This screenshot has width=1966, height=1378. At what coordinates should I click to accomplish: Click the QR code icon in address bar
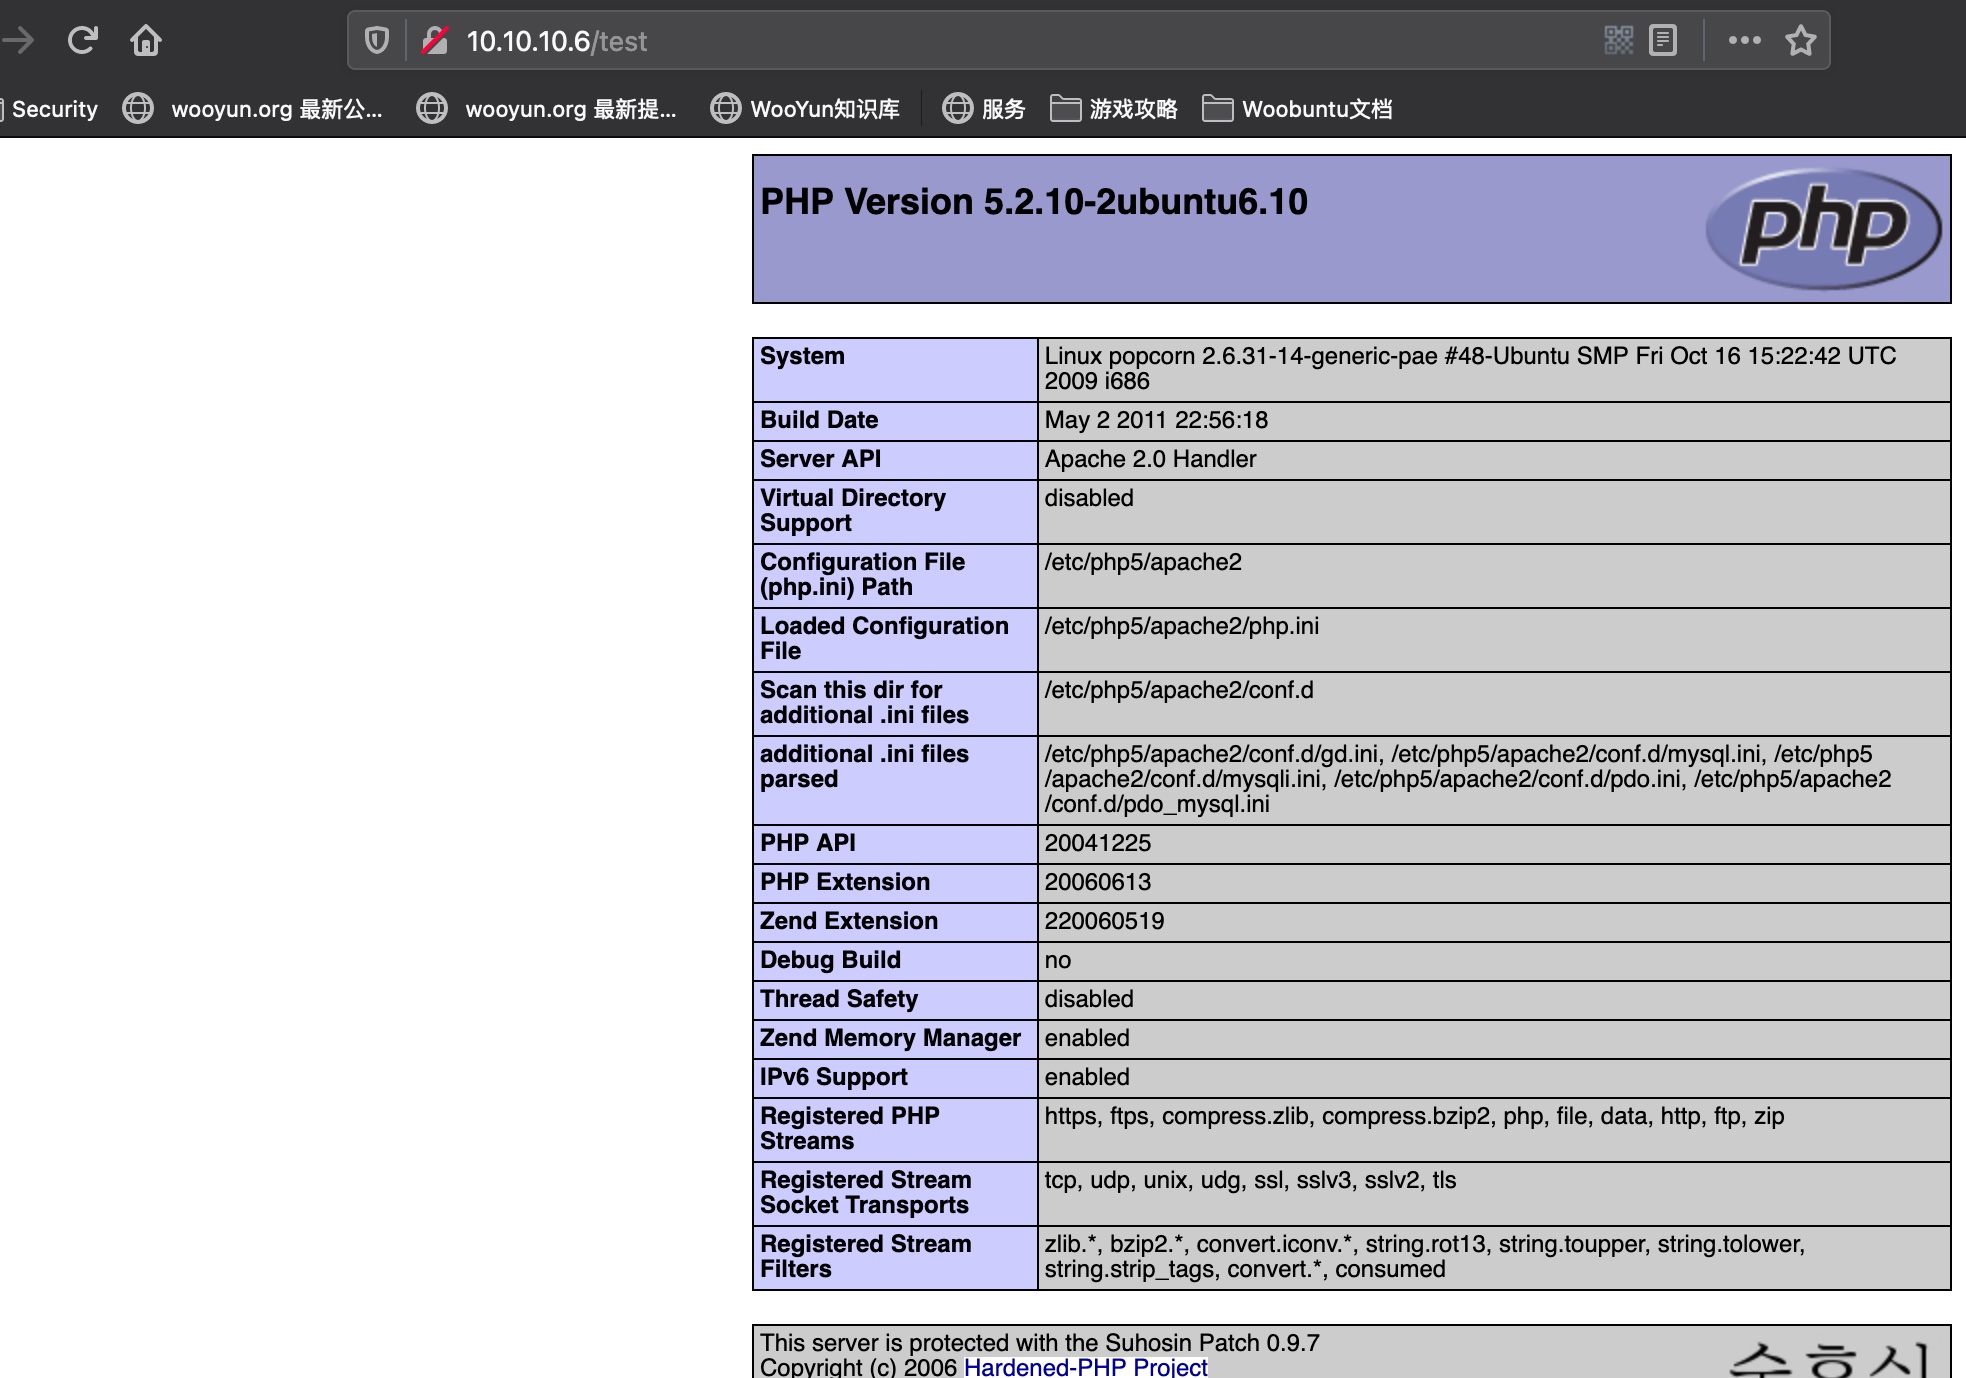pos(1618,41)
